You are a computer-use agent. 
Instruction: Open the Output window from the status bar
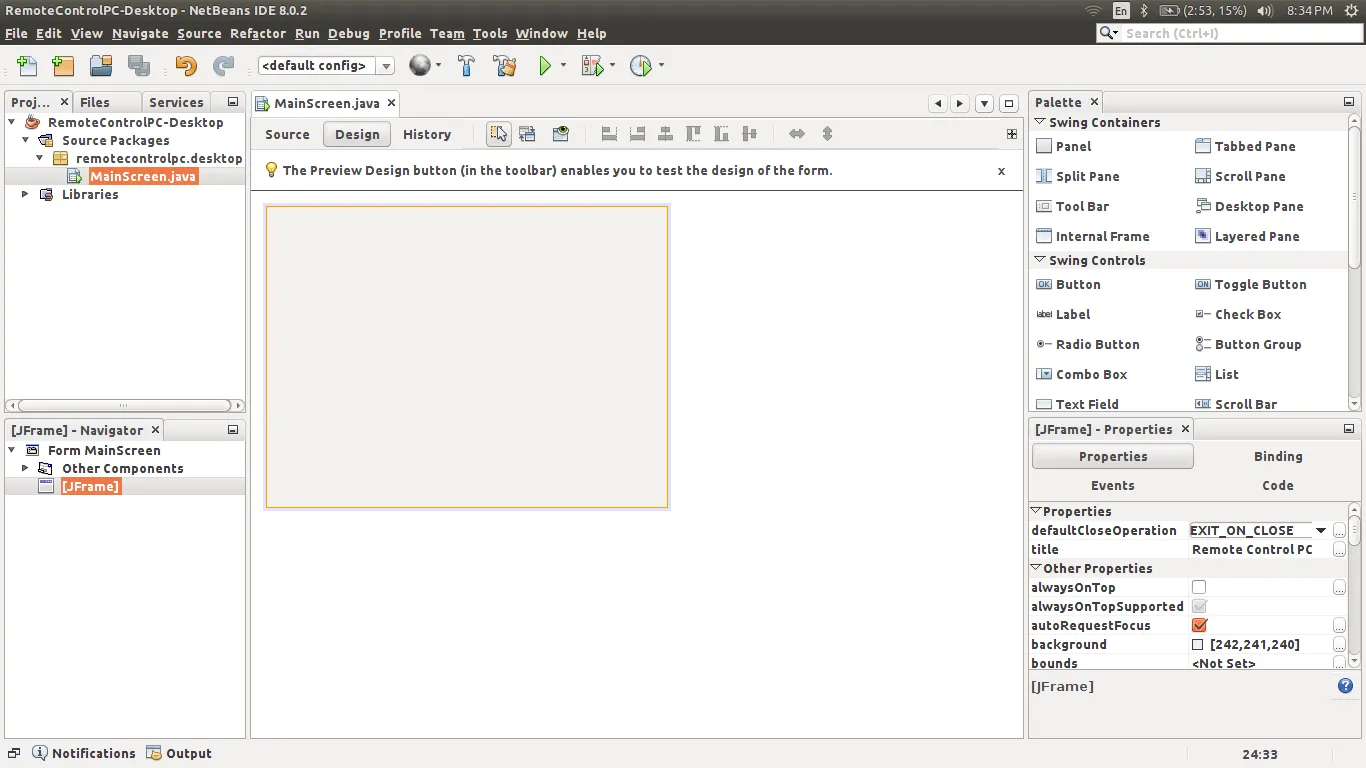(x=180, y=753)
